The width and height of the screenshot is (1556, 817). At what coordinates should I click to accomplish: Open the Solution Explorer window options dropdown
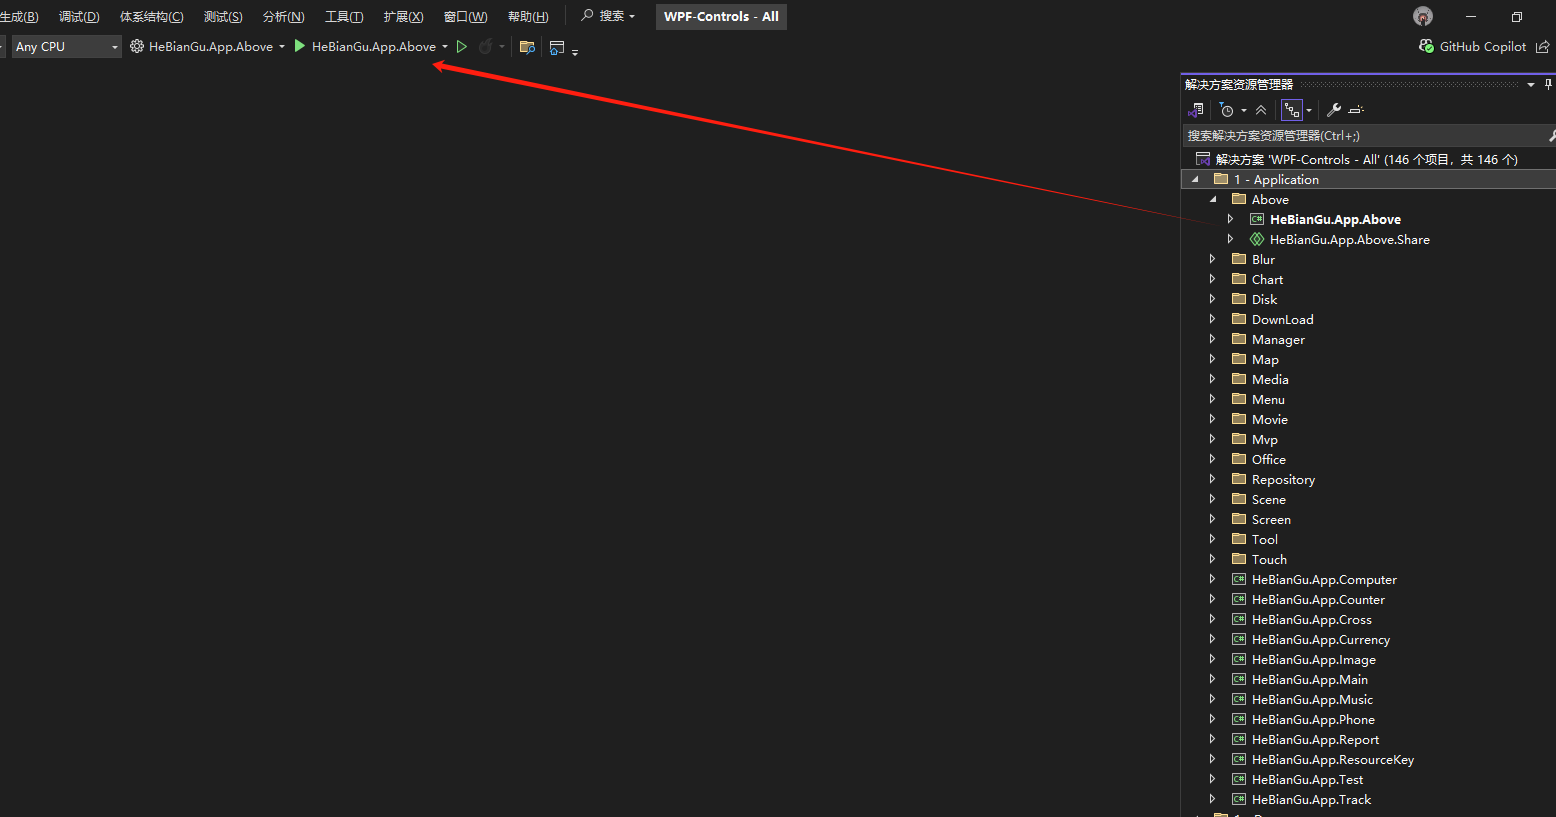click(x=1531, y=84)
